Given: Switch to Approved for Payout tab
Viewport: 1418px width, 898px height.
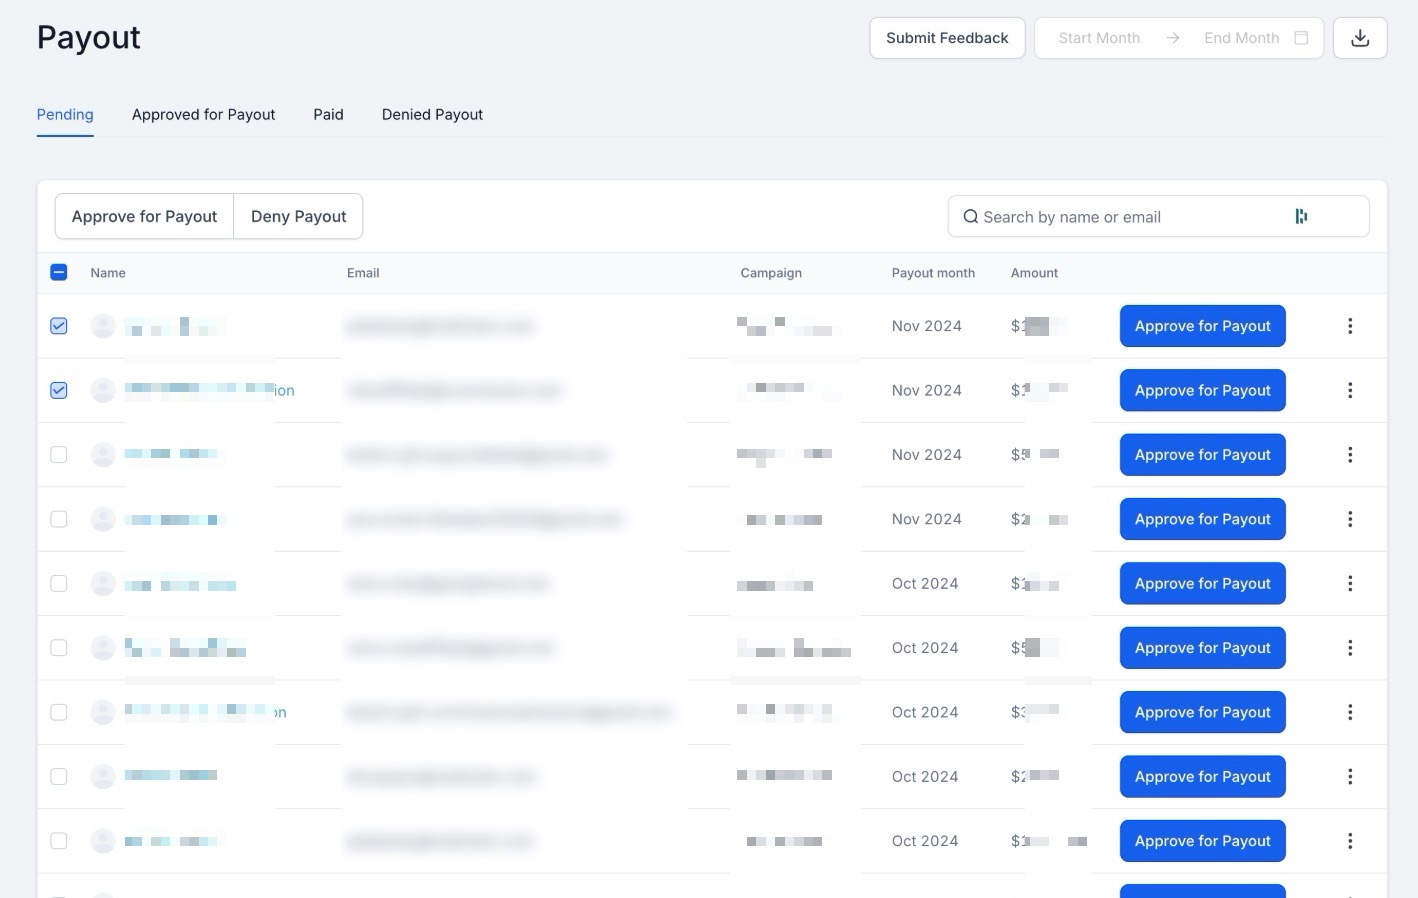Looking at the screenshot, I should pos(203,115).
